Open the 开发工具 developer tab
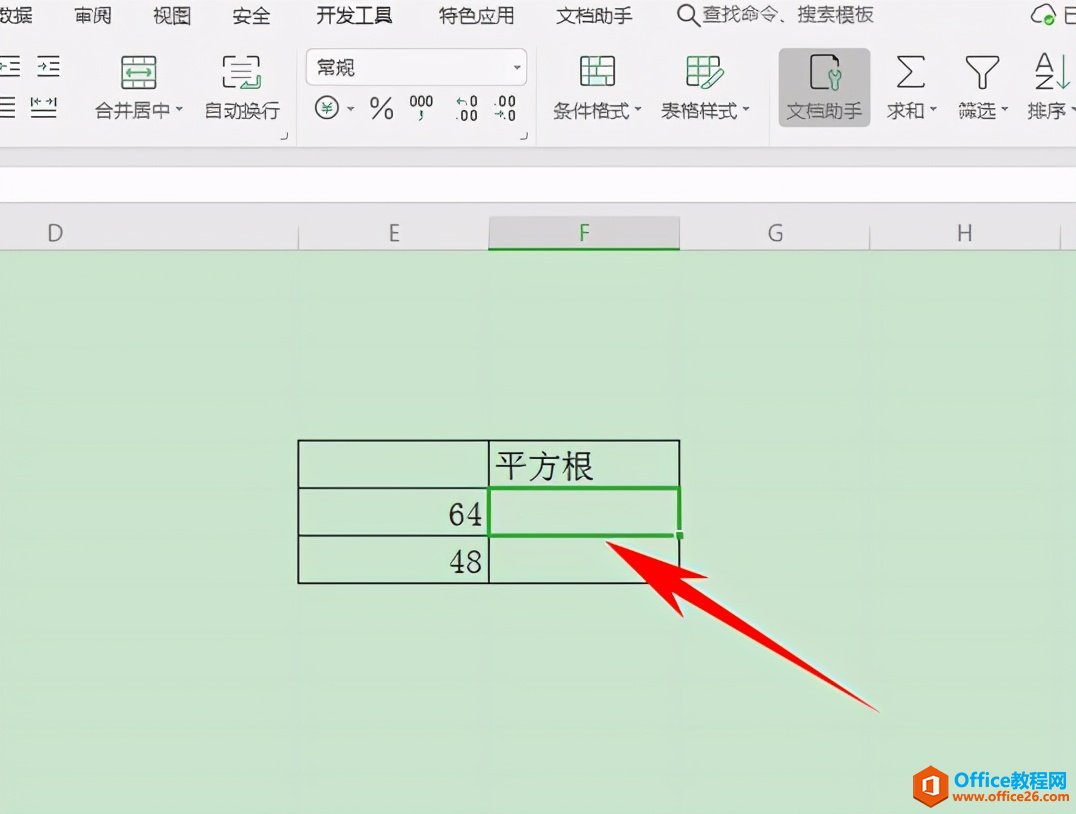 pos(354,15)
